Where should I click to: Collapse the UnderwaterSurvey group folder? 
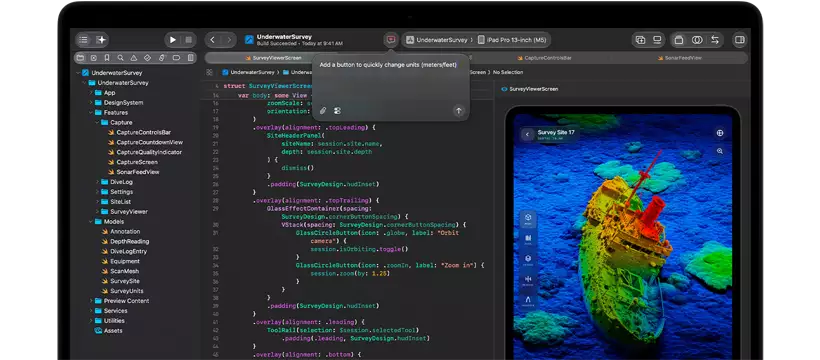(x=84, y=83)
